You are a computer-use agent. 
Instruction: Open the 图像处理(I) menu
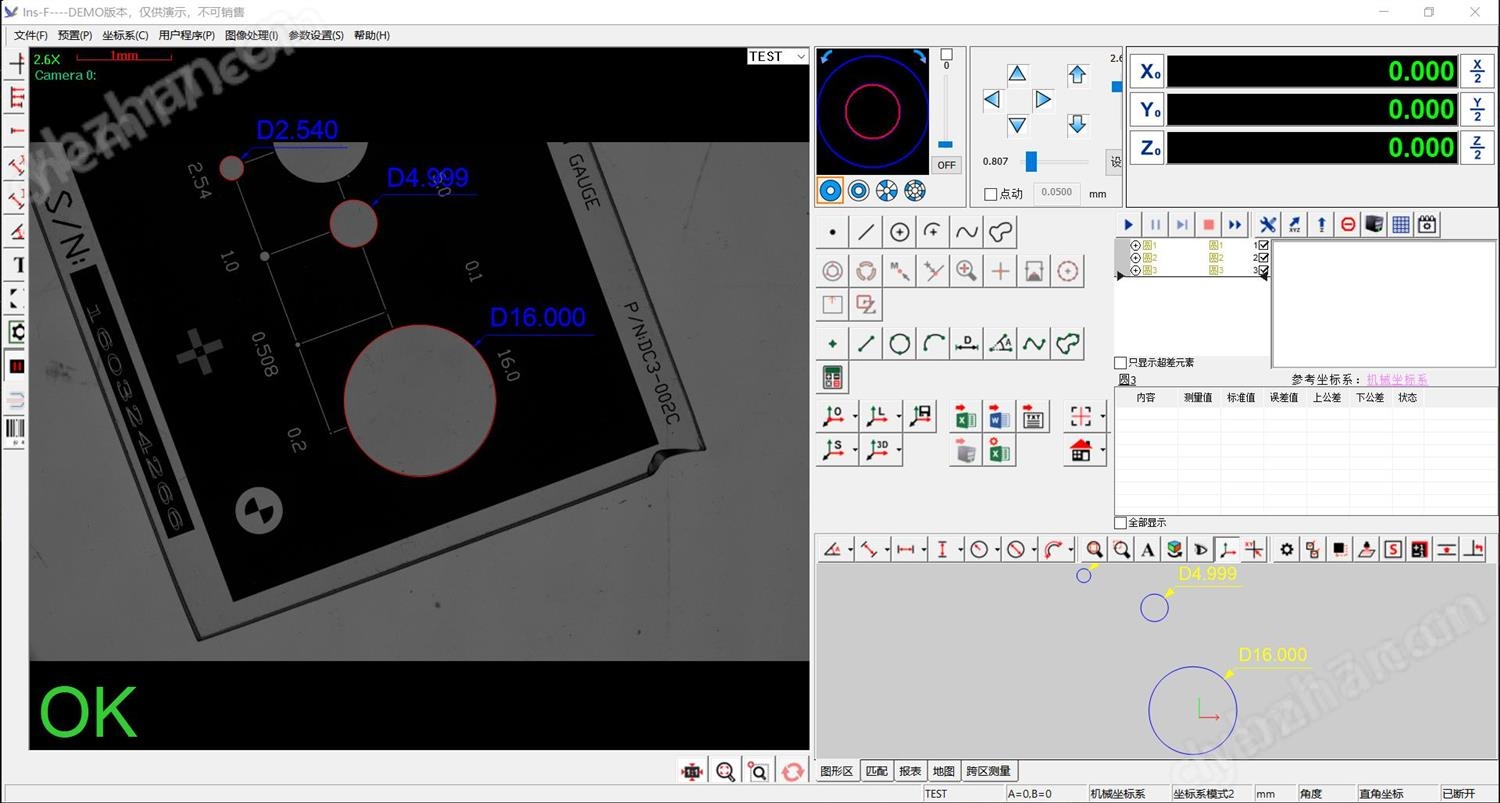click(252, 35)
